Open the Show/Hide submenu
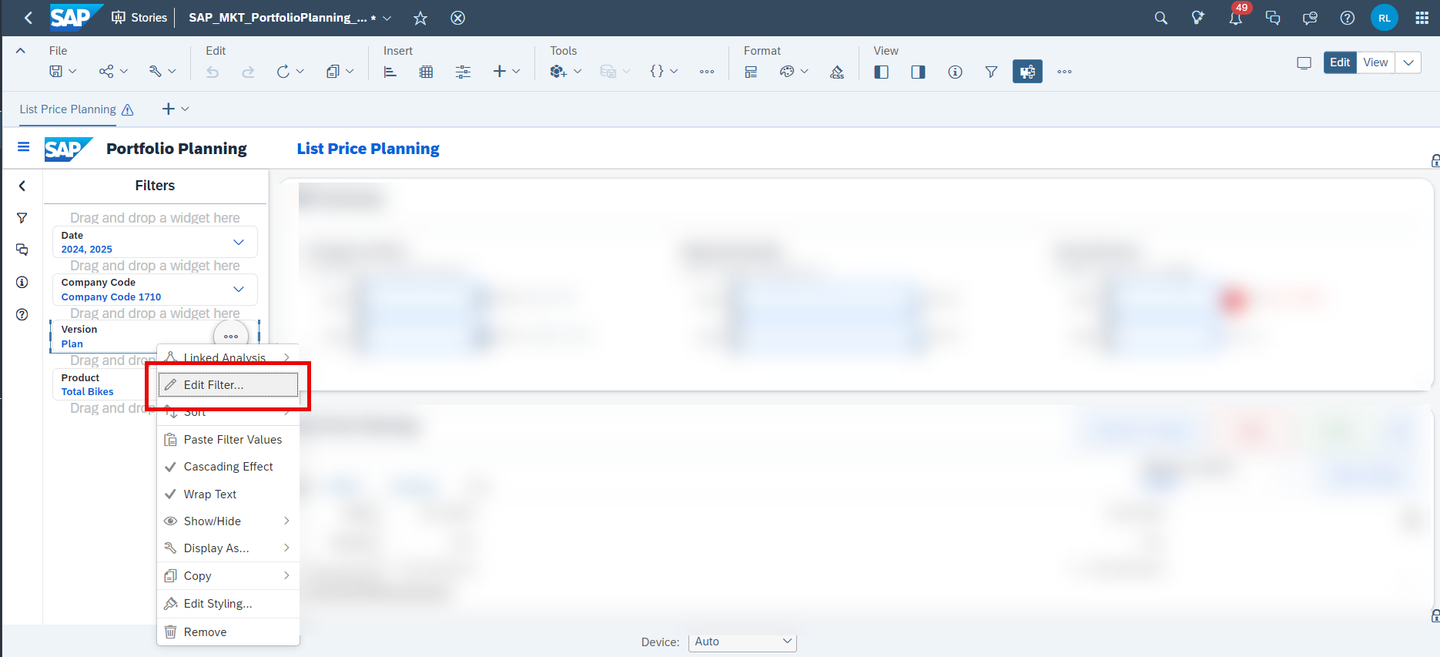 [228, 521]
